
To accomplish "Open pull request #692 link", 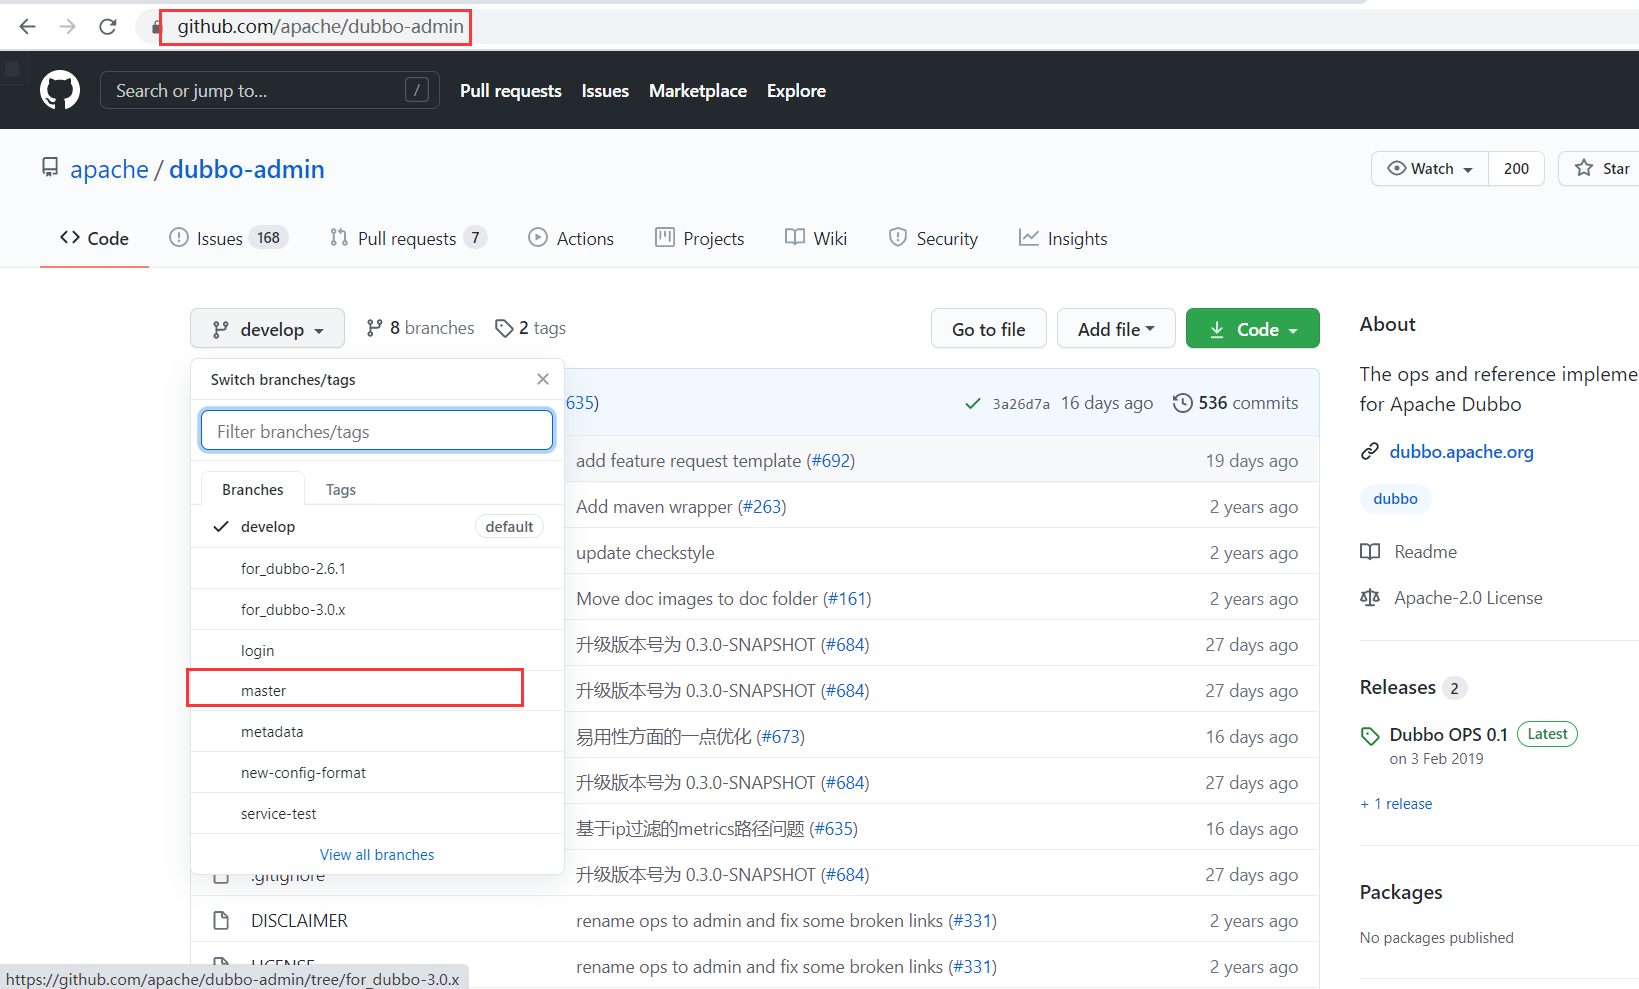I will coord(830,461).
